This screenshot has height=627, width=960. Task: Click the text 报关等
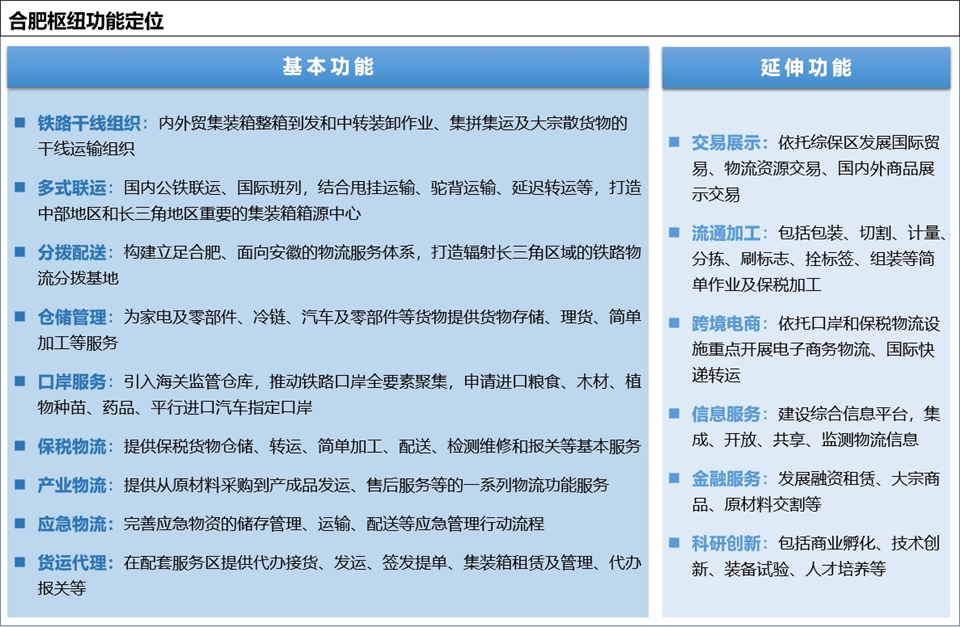click(x=61, y=588)
